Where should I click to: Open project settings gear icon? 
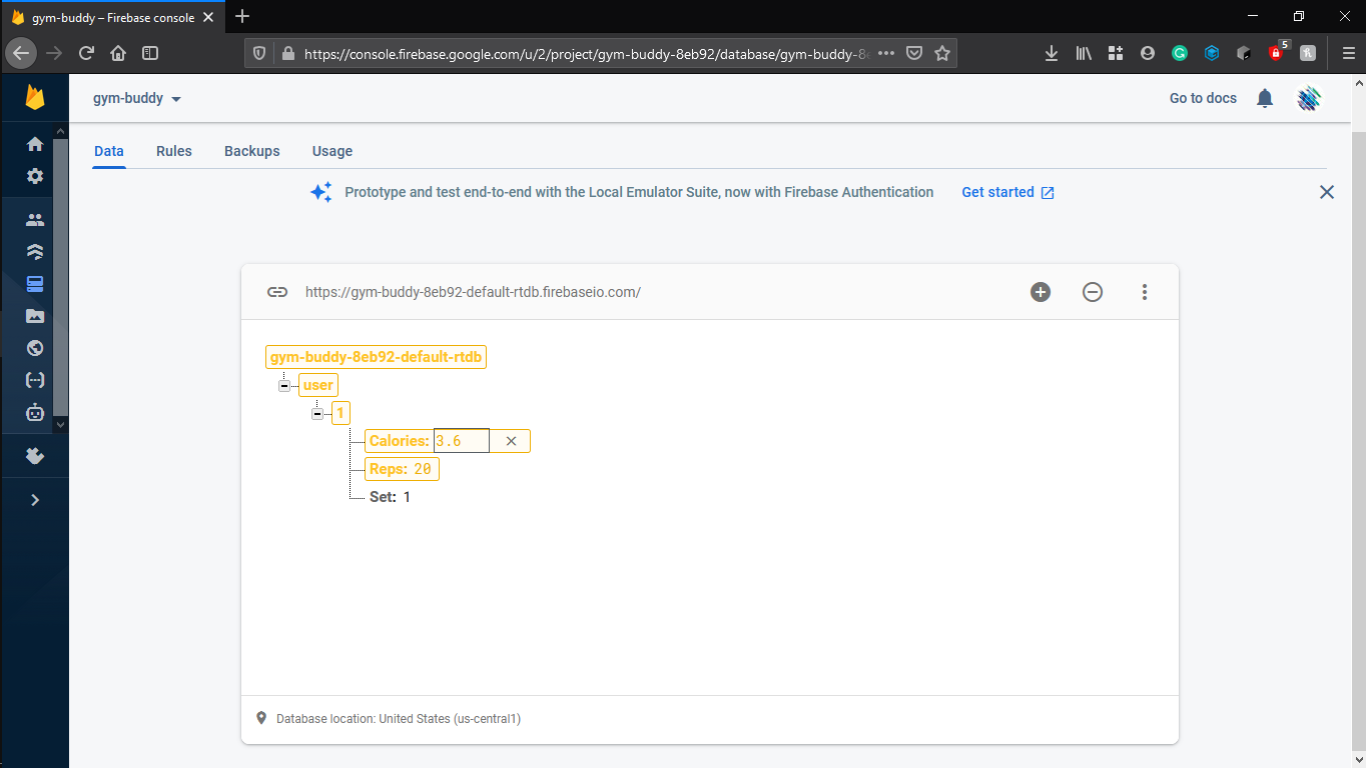(35, 176)
